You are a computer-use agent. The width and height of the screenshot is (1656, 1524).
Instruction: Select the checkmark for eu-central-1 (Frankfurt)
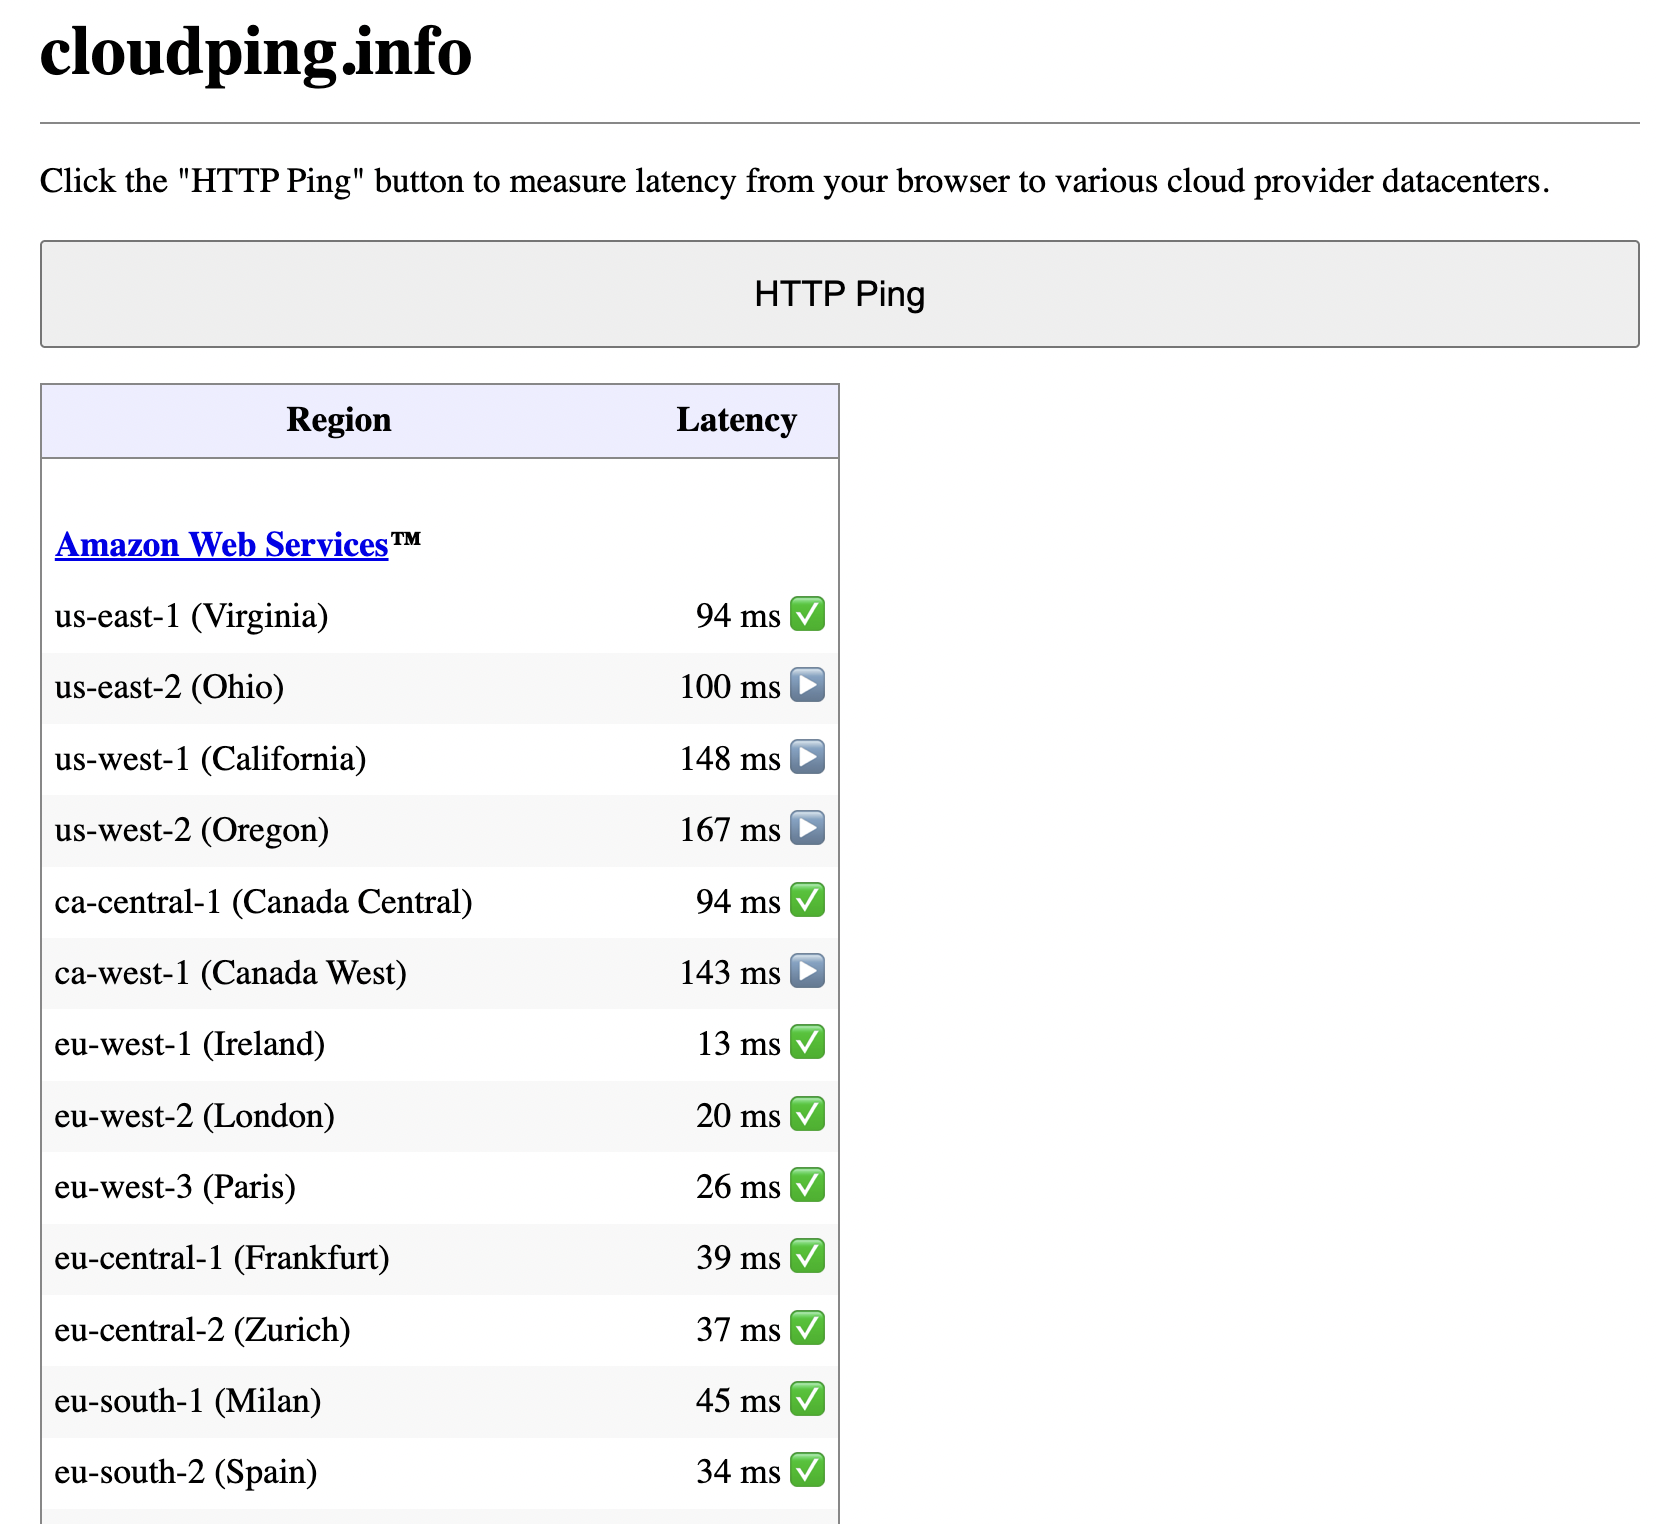point(807,1257)
